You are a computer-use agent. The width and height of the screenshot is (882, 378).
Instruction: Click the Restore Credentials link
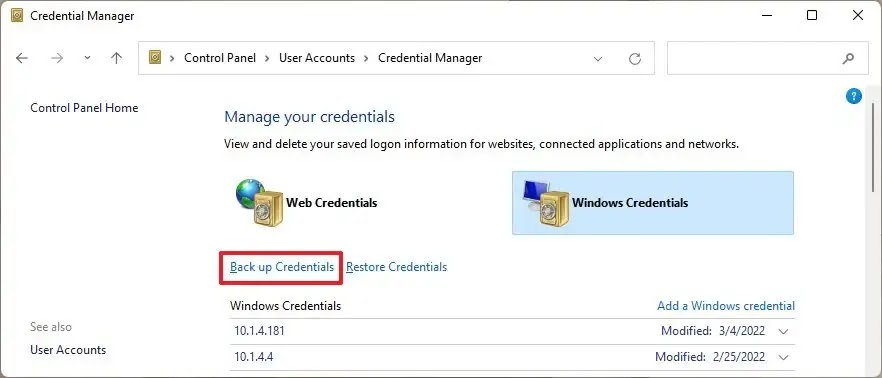(x=397, y=267)
